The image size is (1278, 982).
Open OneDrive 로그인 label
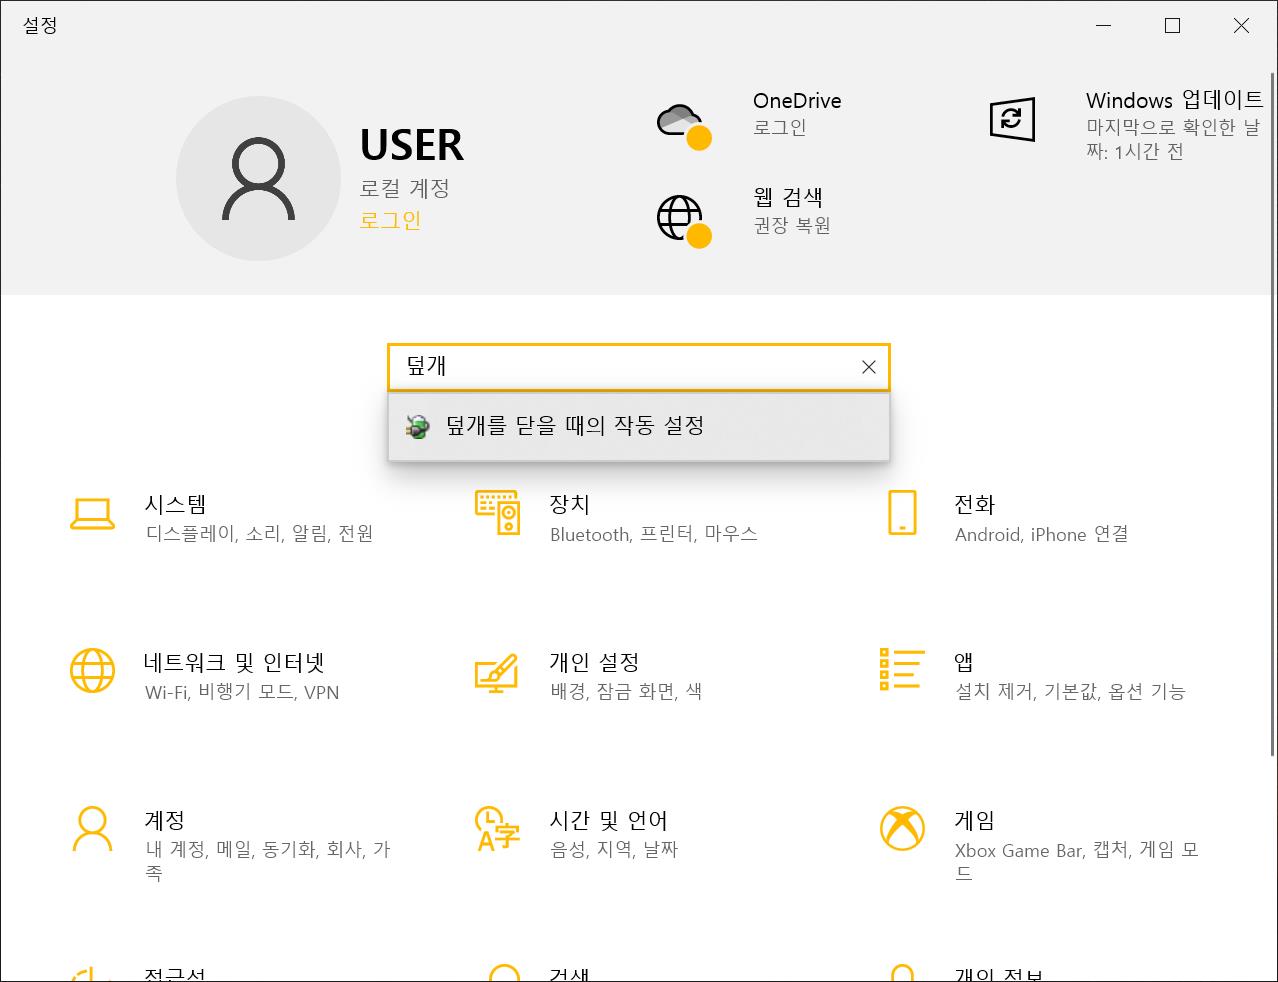pos(779,128)
